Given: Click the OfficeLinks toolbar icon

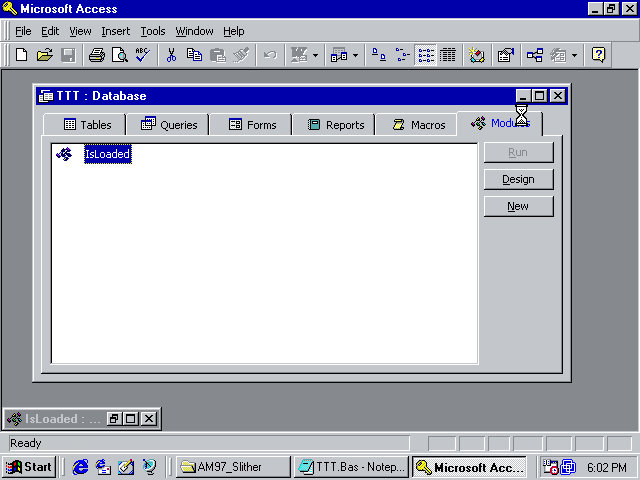Looking at the screenshot, I should [x=299, y=55].
